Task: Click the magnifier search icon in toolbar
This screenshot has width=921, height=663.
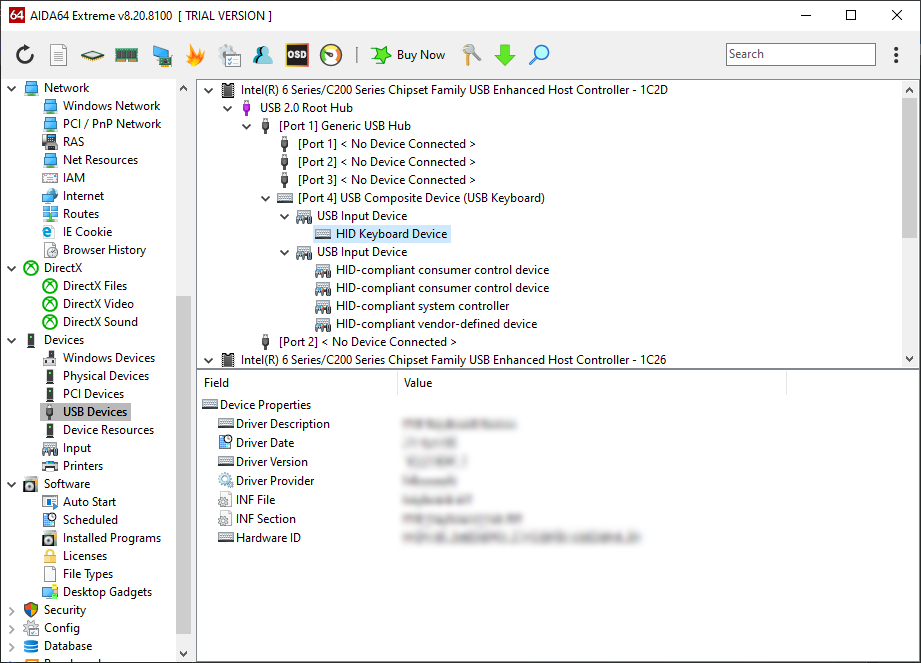Action: point(539,55)
